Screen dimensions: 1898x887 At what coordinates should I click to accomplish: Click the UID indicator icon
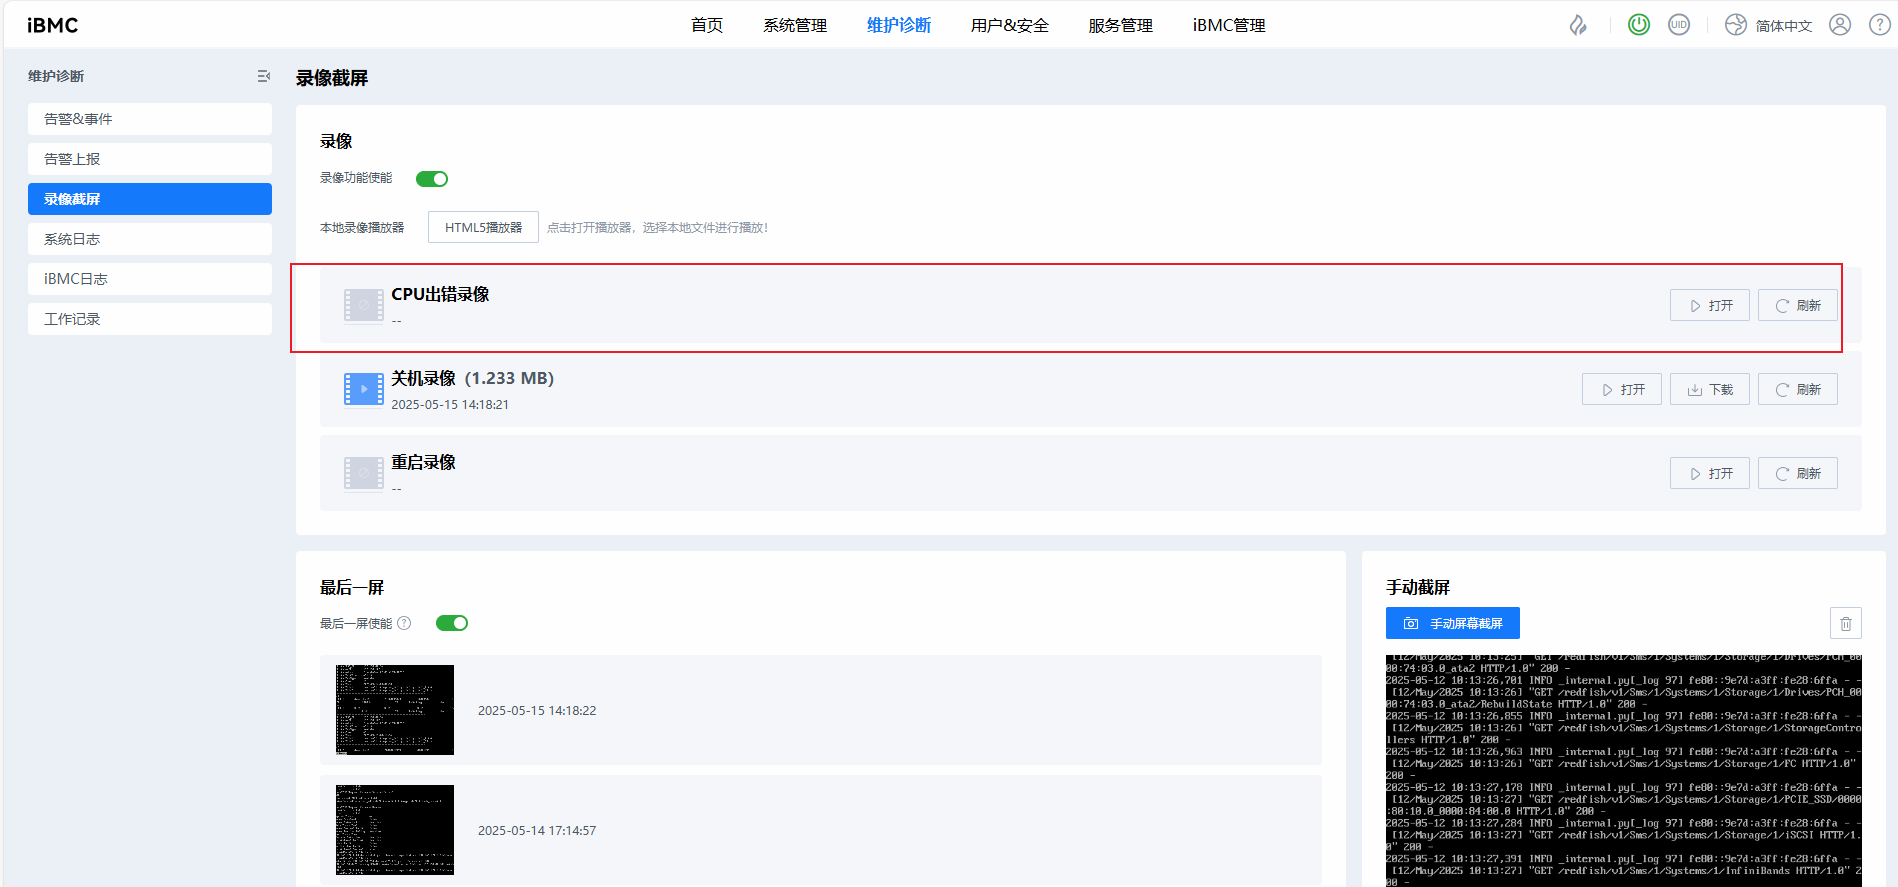(x=1679, y=25)
